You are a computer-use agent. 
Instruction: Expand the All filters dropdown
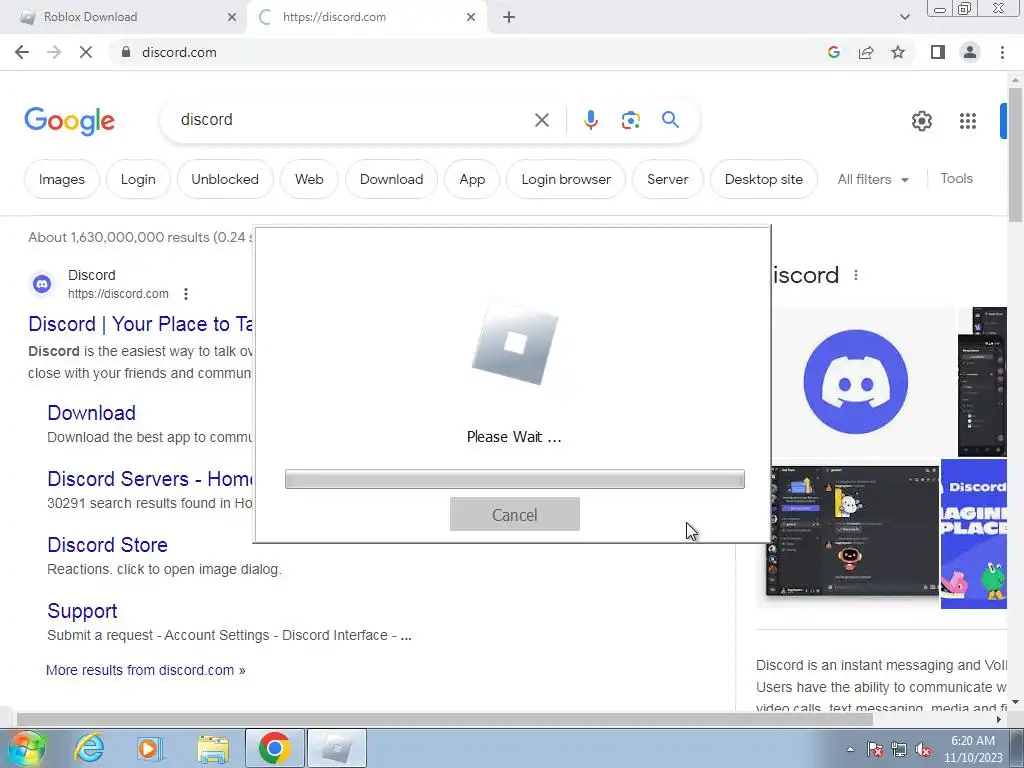[x=872, y=179]
